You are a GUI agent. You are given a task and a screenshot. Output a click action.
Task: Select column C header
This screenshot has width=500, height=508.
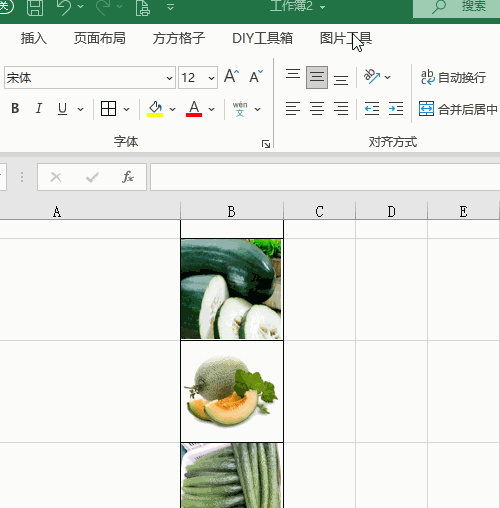[319, 211]
